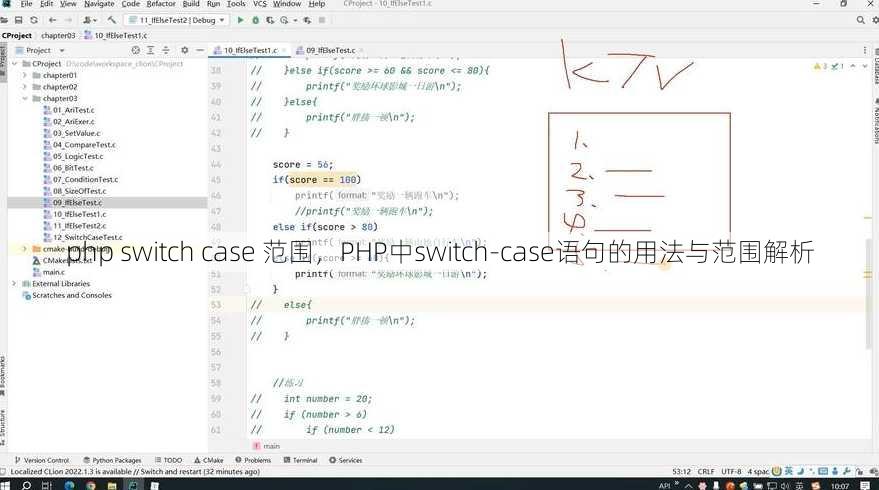879x490 pixels.
Task: Click the 53:12 caret position indicator
Action: 682,471
